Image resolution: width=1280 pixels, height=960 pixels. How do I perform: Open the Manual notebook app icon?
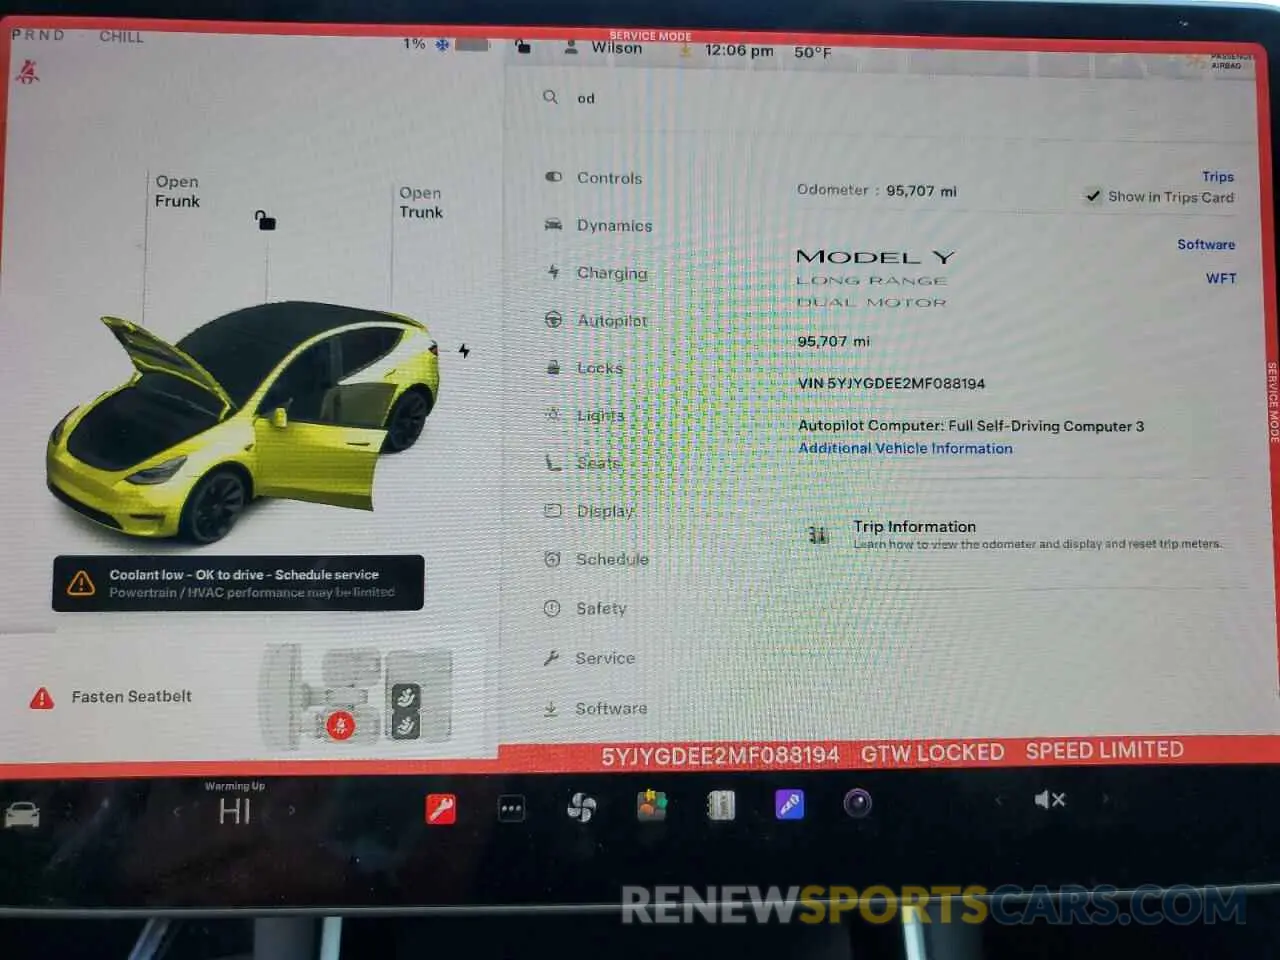point(721,805)
